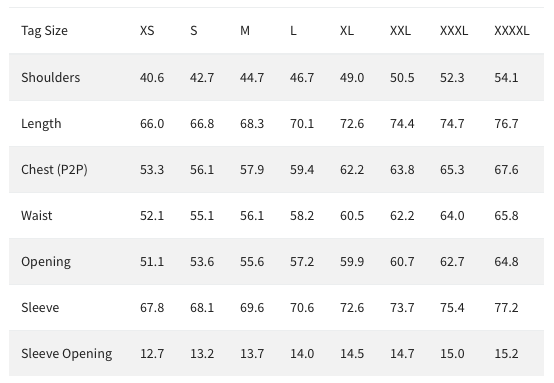Click Sleeve Opening value 15.0 for XXXL
The image size is (554, 383).
452,354
